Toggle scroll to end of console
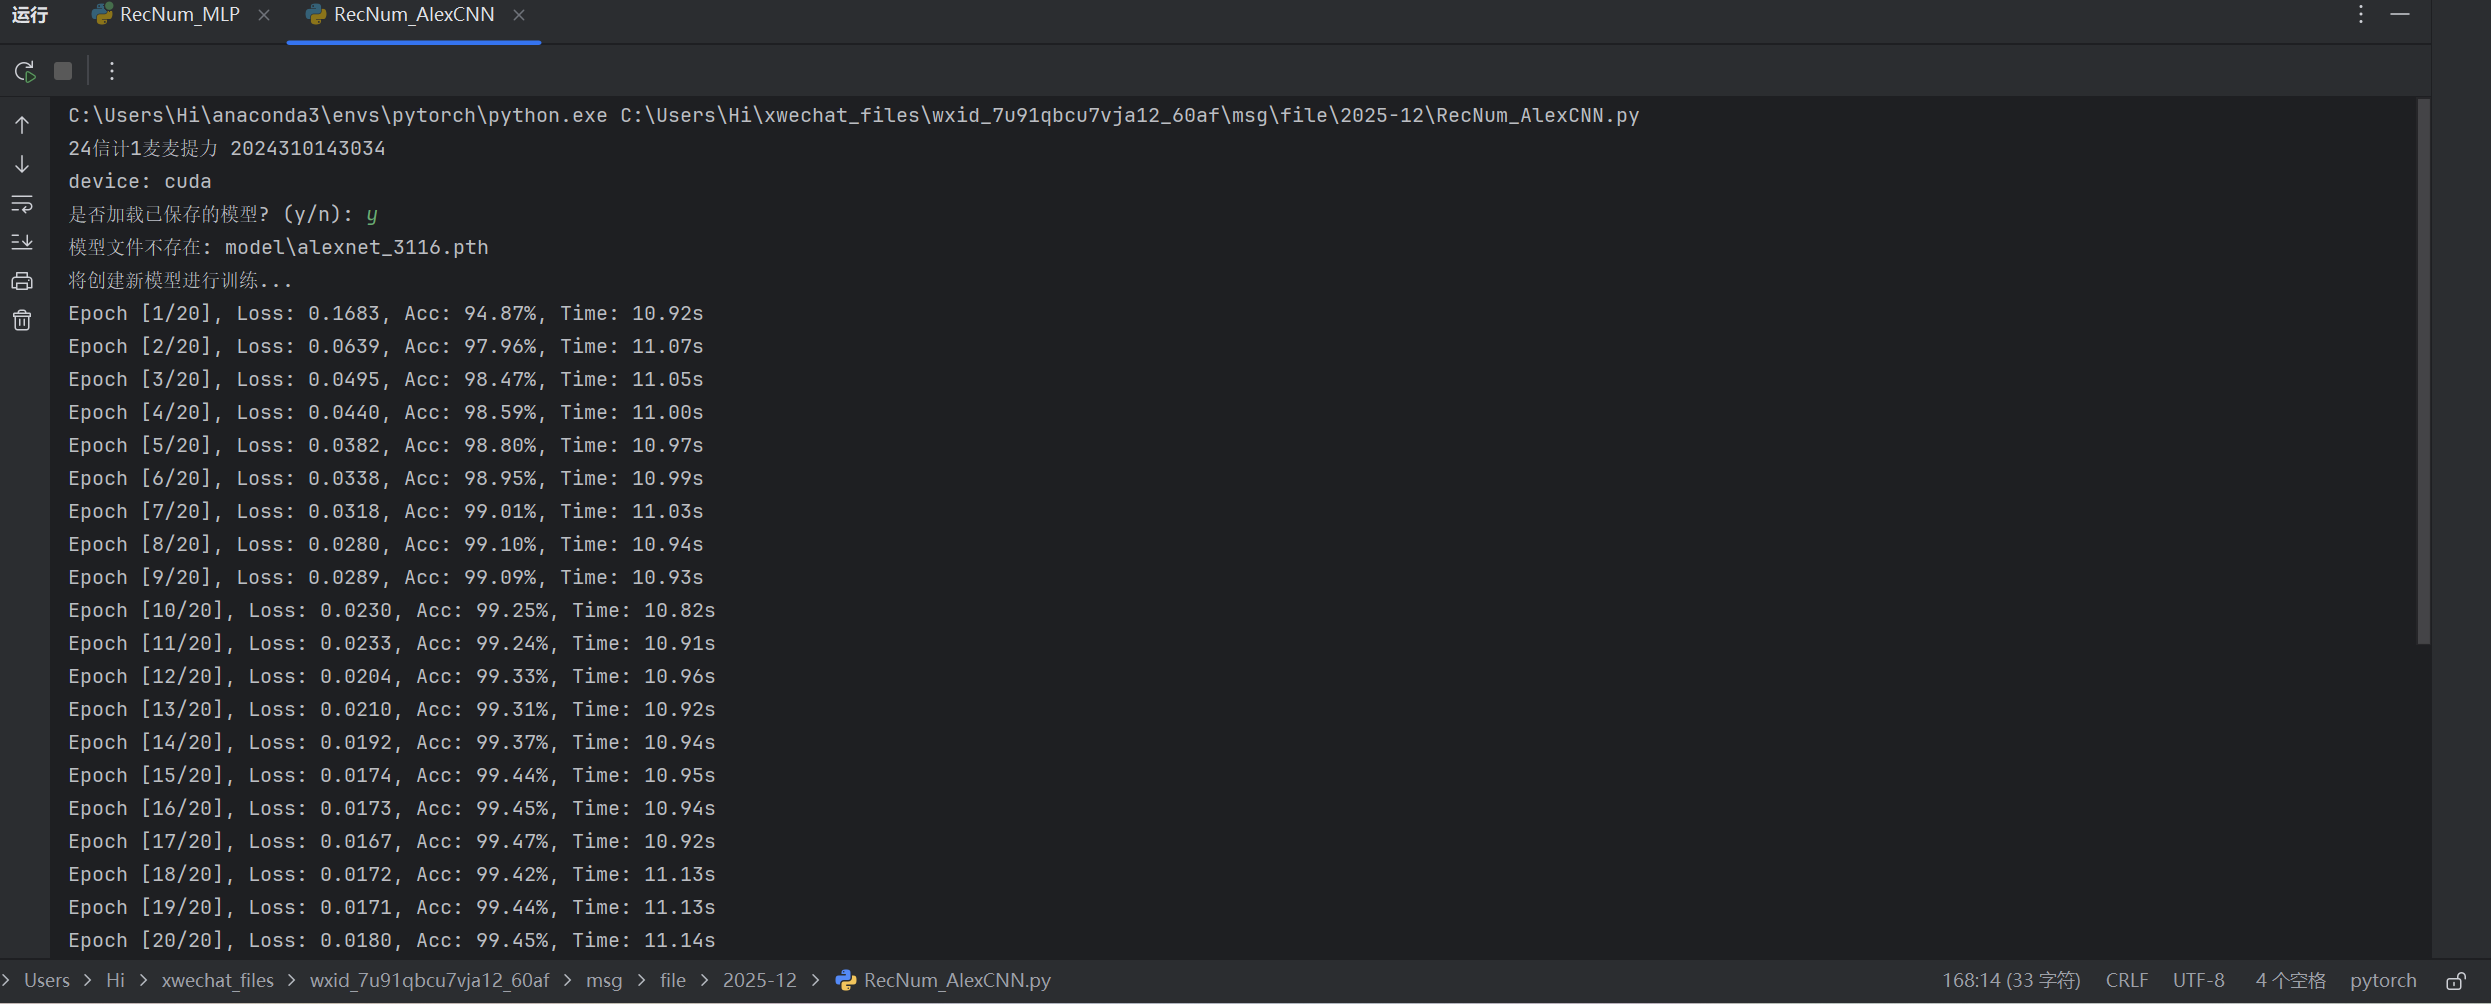2491x1004 pixels. (x=22, y=243)
